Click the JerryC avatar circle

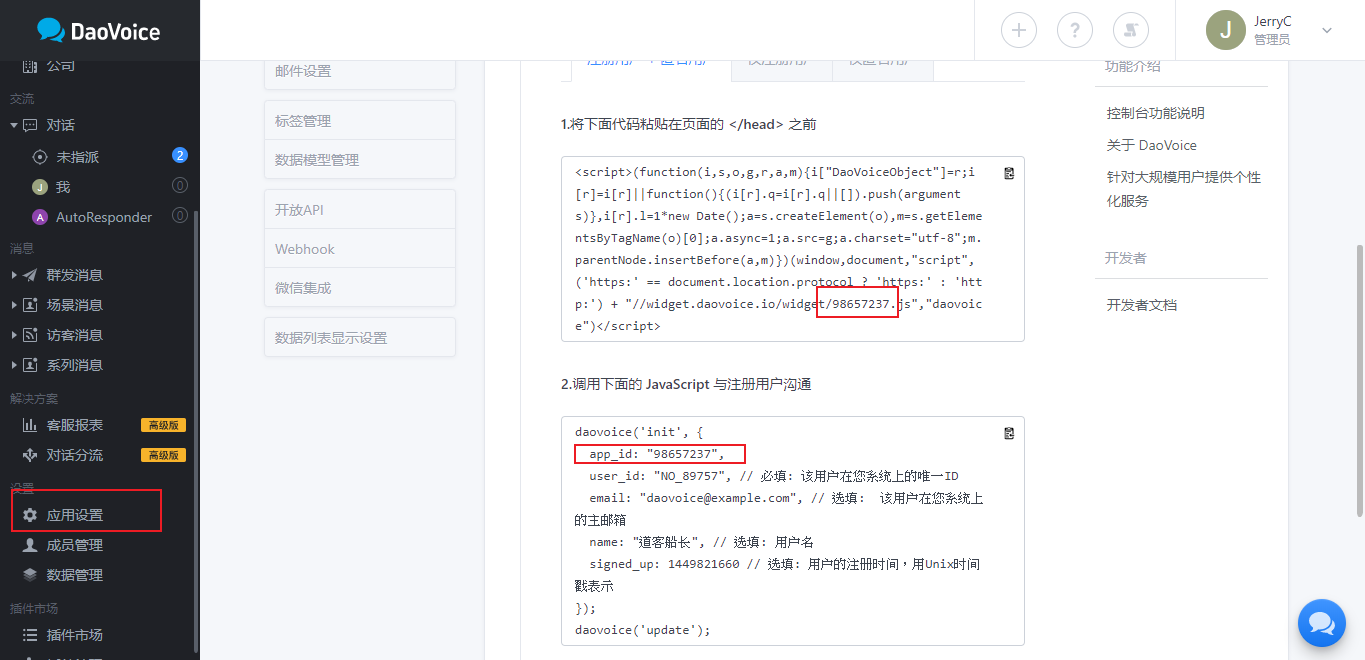pos(1225,30)
